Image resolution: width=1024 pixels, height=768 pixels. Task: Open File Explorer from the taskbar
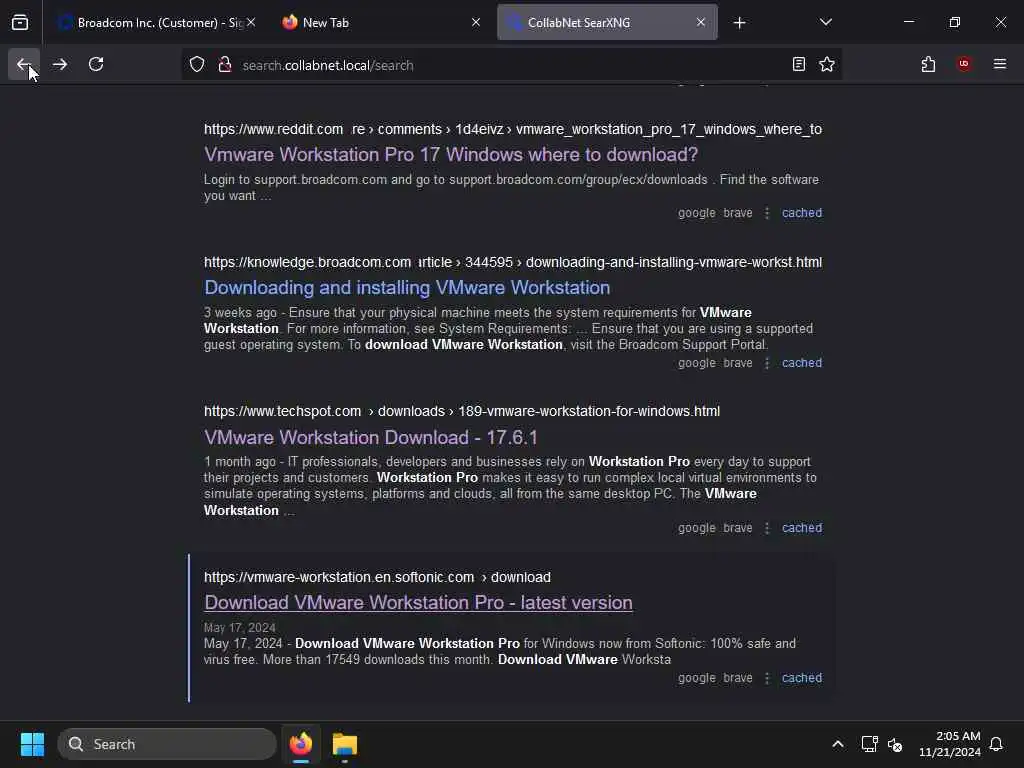point(344,744)
